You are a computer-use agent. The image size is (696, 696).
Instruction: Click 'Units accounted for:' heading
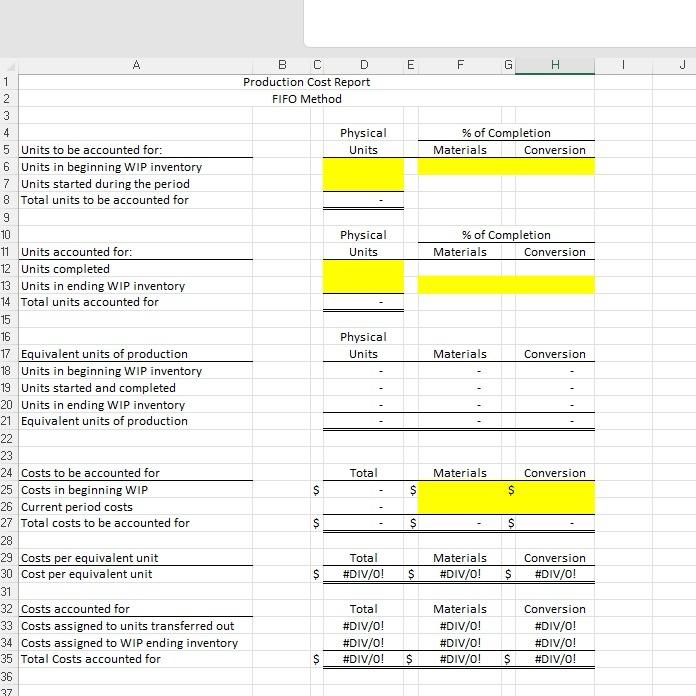tap(76, 252)
